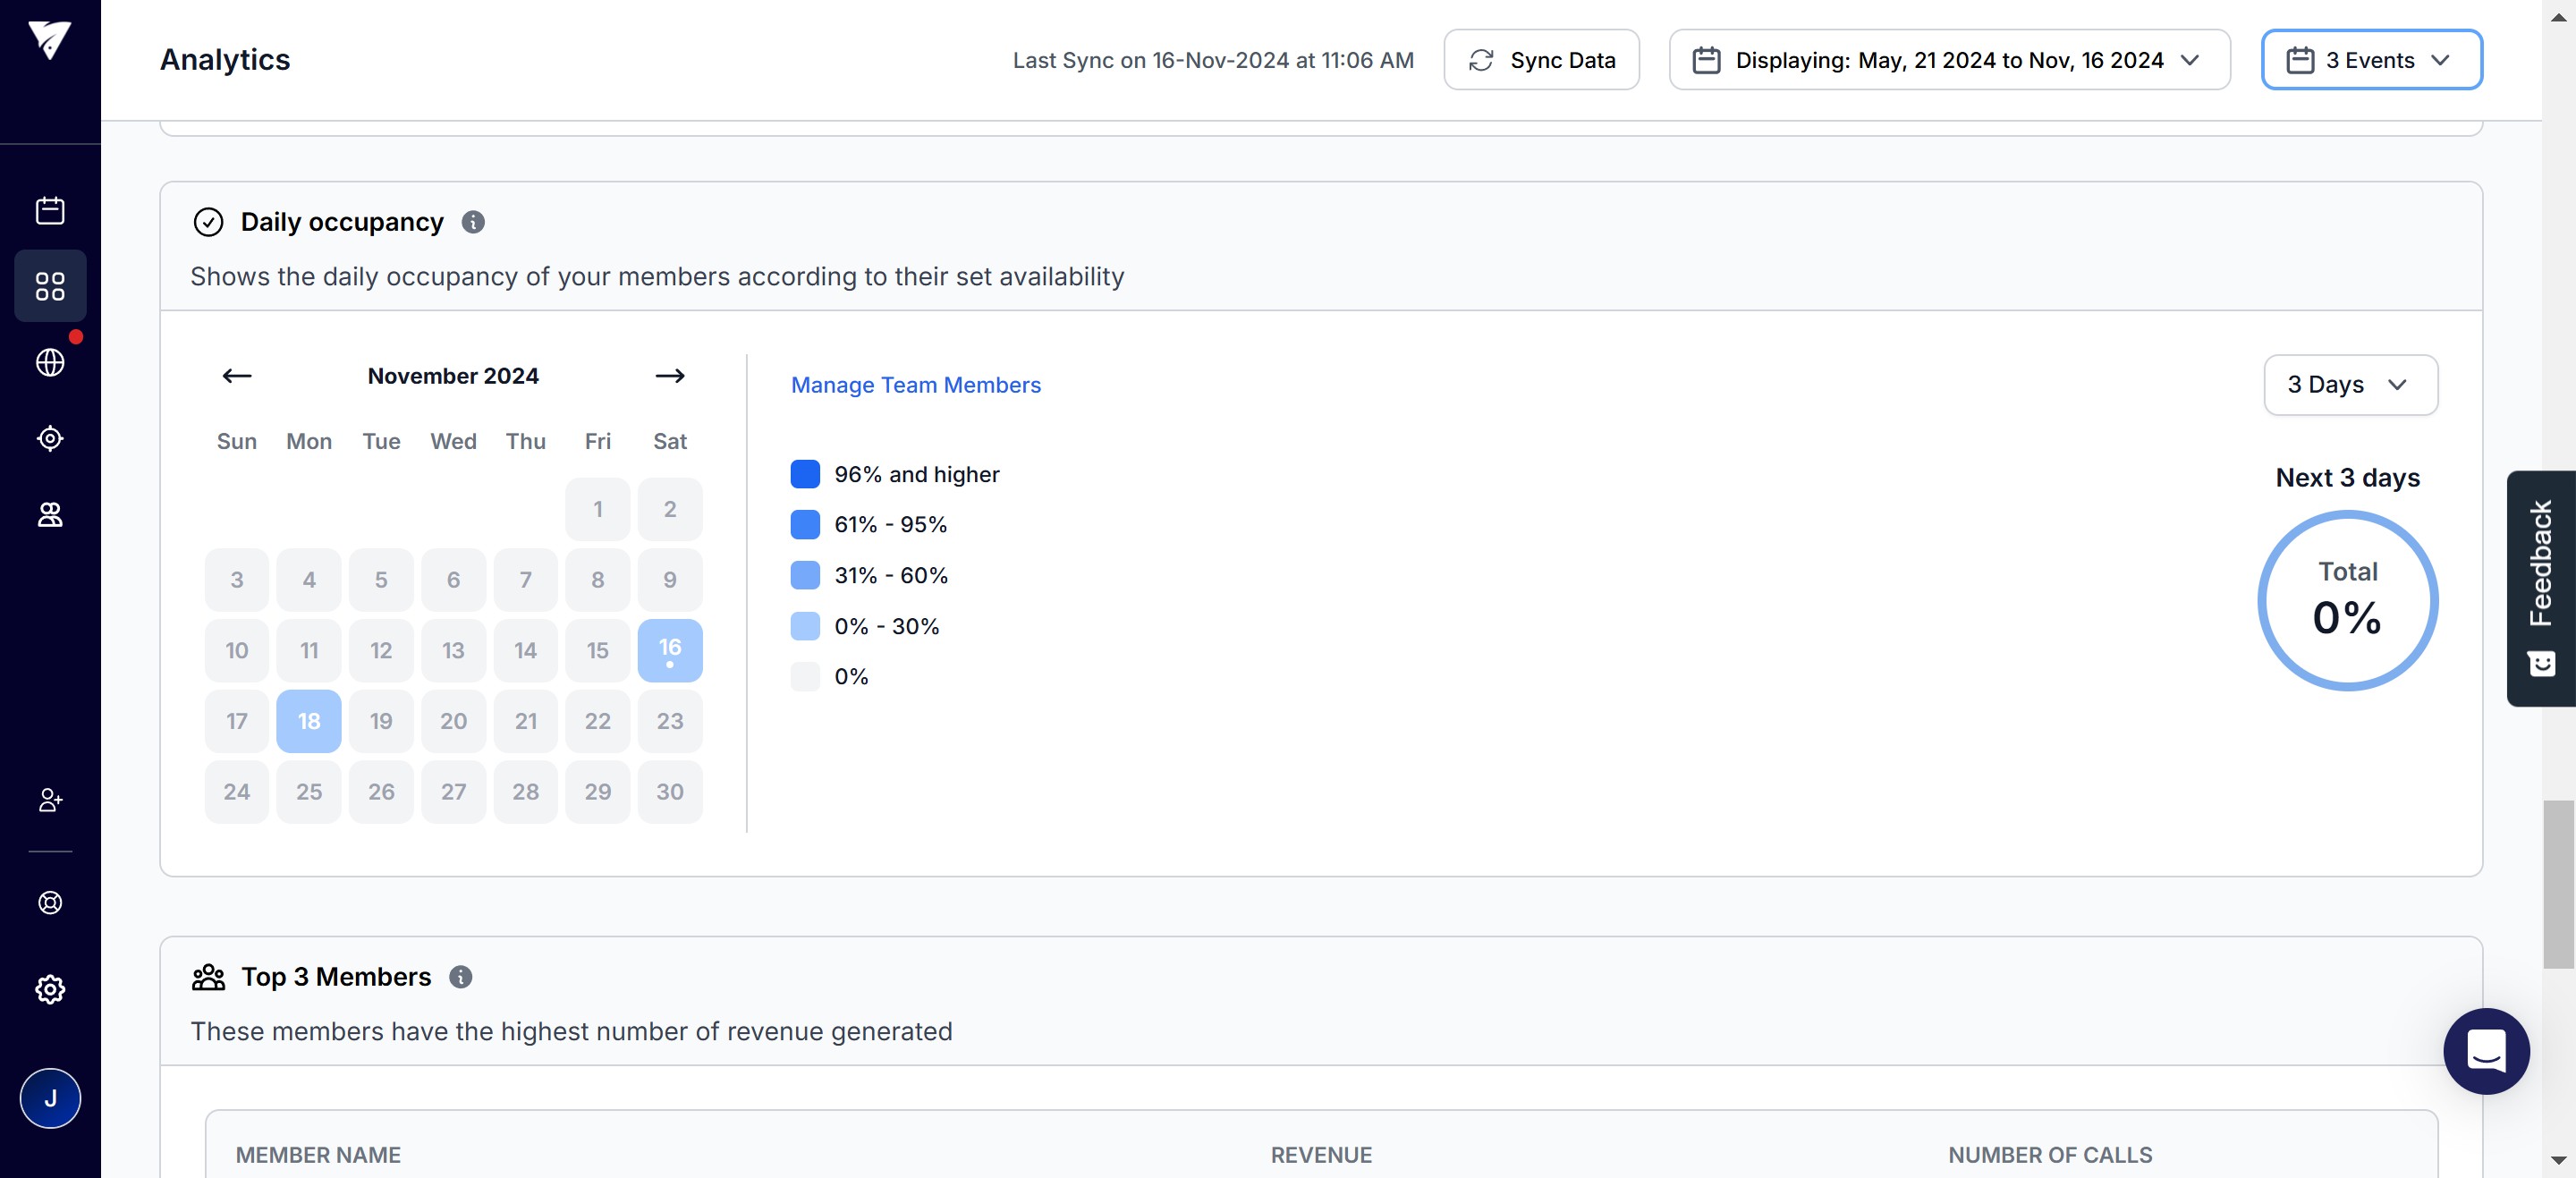Click the Sync Data button
The image size is (2576, 1178).
pyautogui.click(x=1541, y=60)
